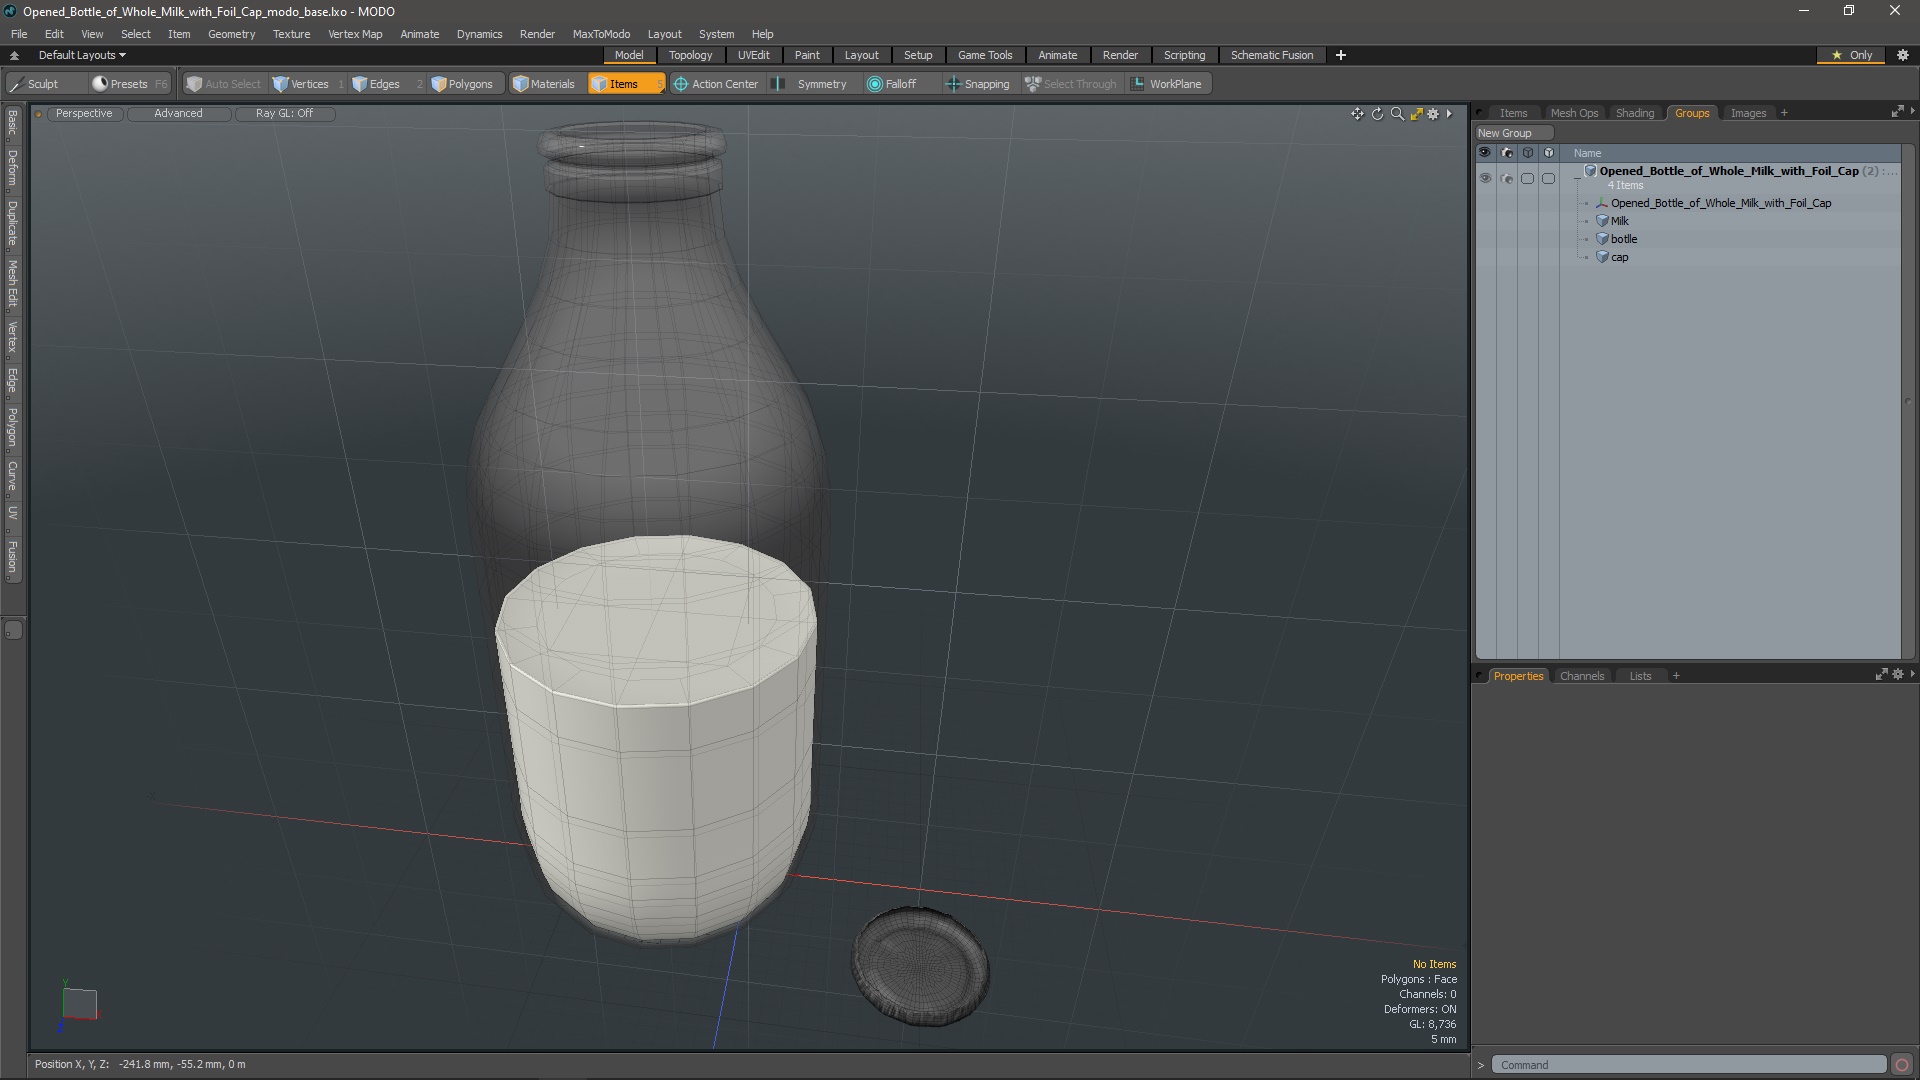This screenshot has height=1080, width=1920.
Task: Open the Mesh Ops panel tab
Action: tap(1574, 113)
